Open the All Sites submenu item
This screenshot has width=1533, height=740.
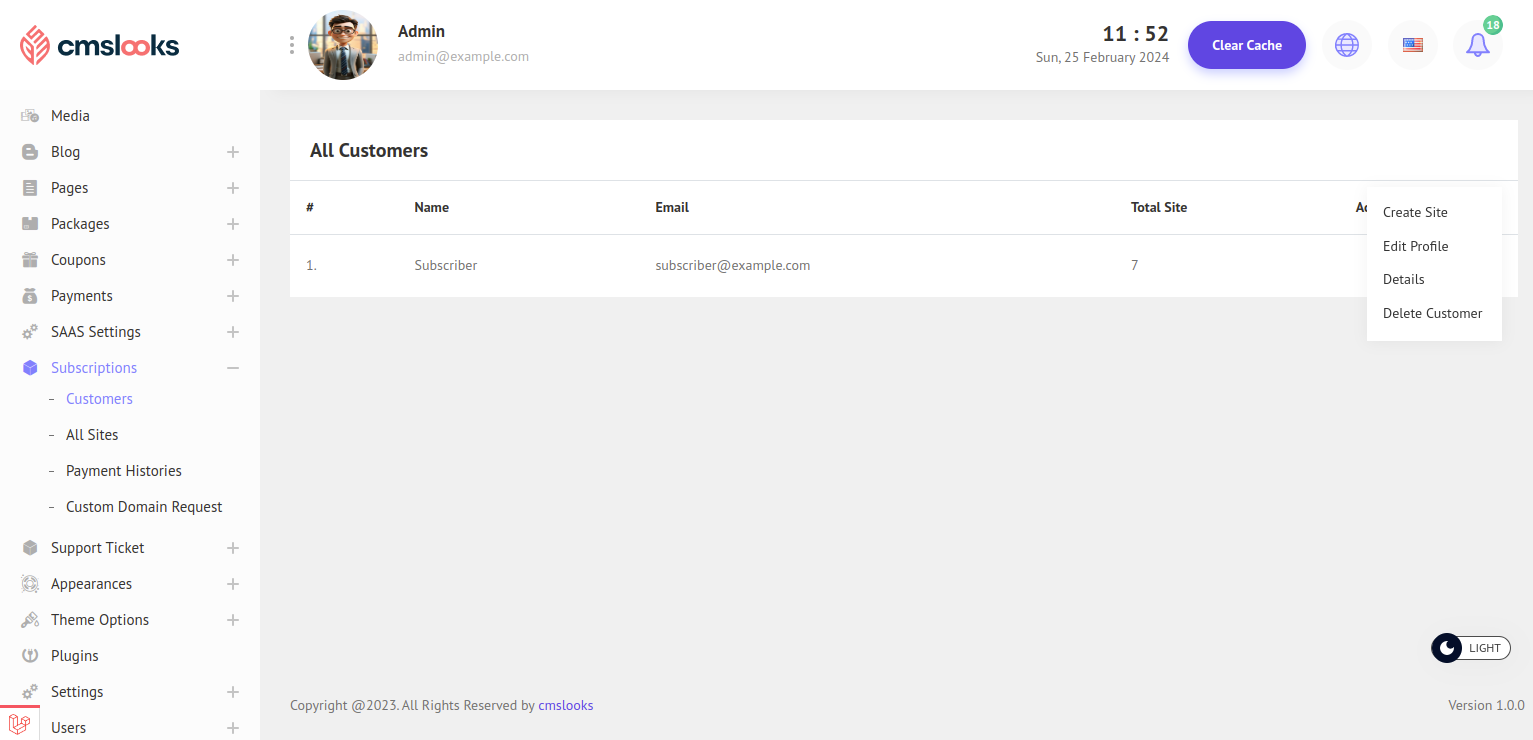[x=92, y=435]
